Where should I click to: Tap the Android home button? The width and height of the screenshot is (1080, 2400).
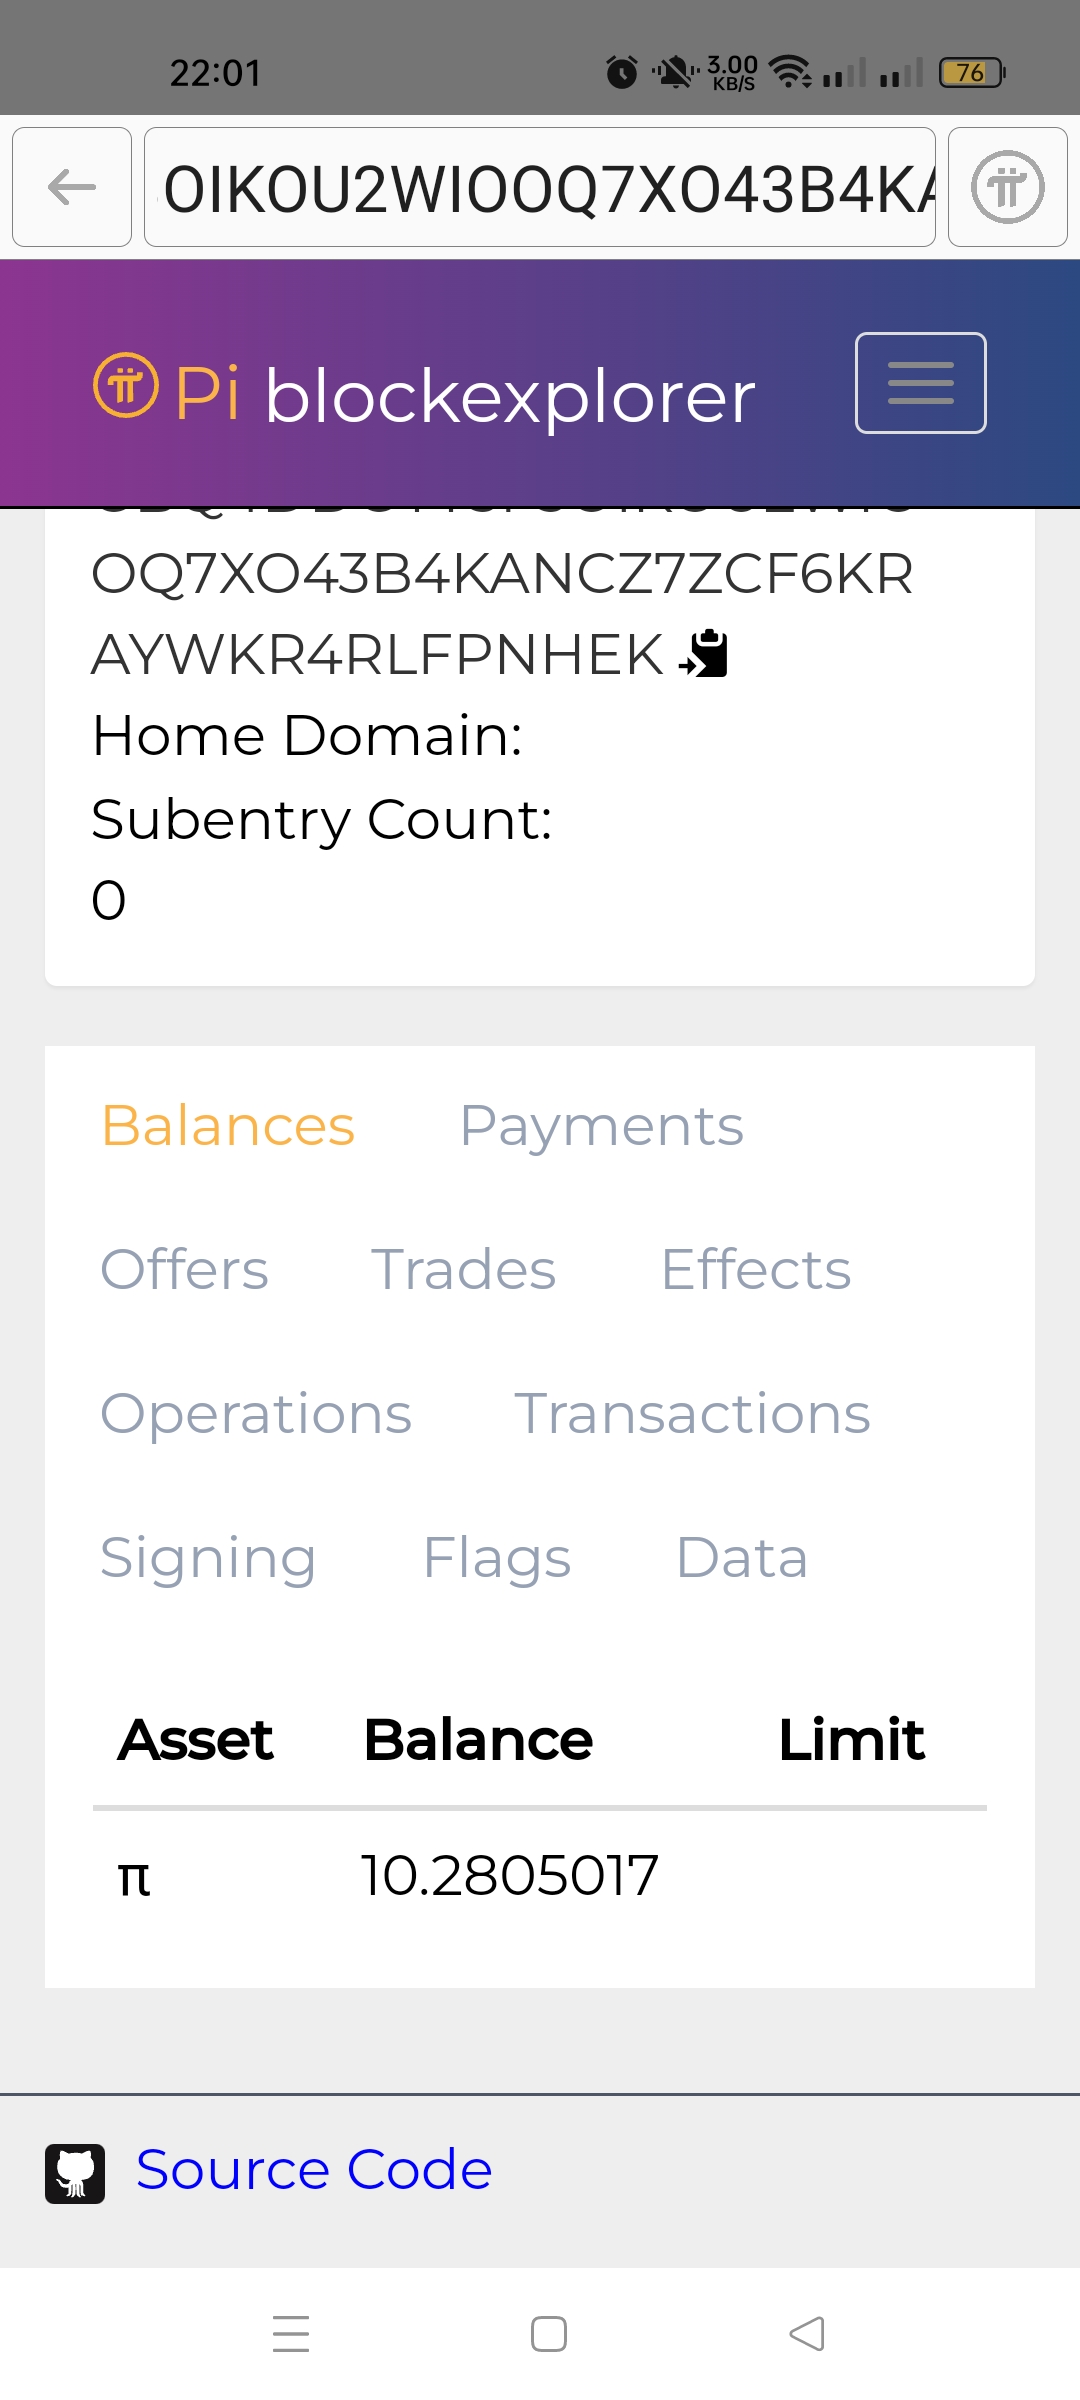pyautogui.click(x=549, y=2334)
